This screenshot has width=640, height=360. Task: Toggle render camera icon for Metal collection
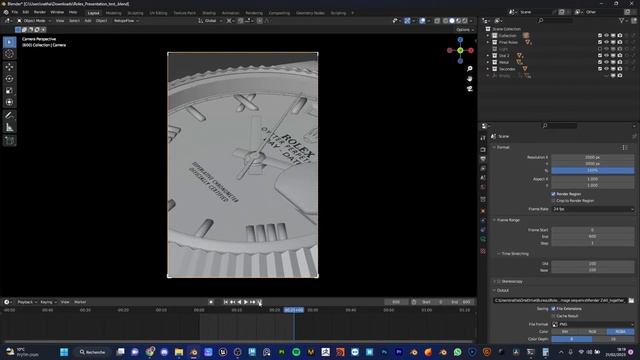[x=620, y=62]
